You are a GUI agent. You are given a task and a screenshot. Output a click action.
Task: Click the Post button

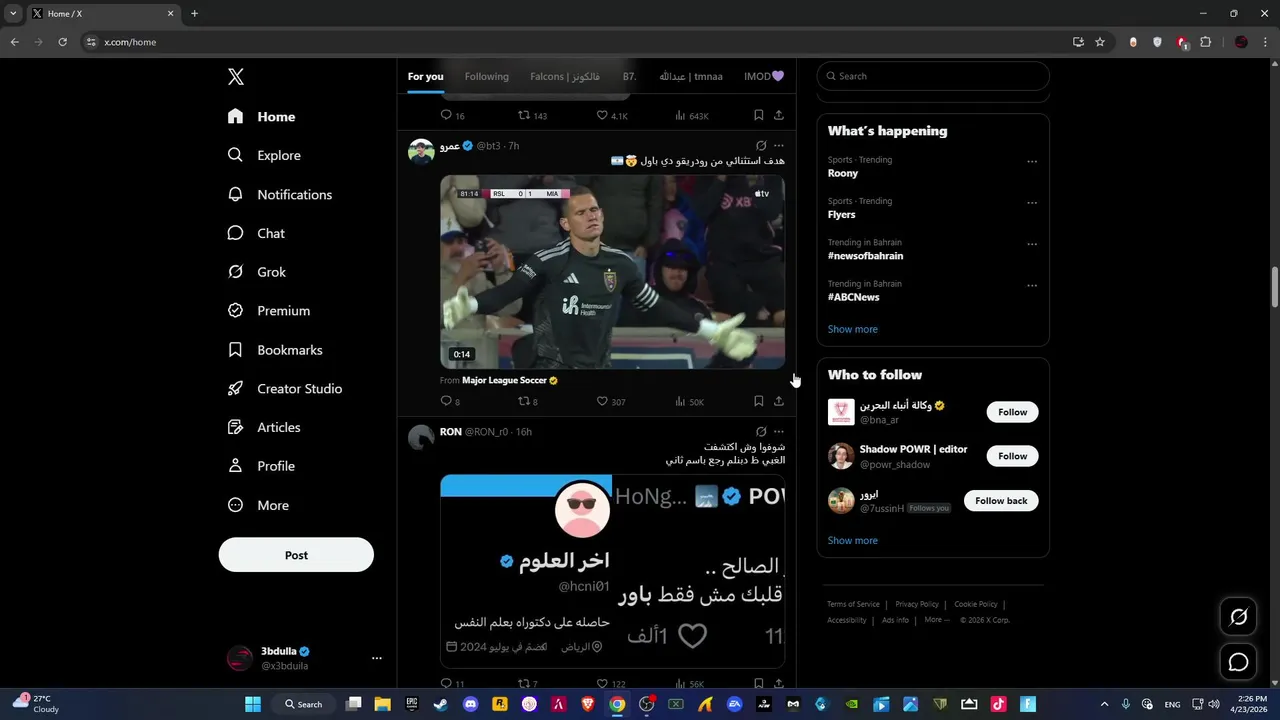click(x=296, y=555)
